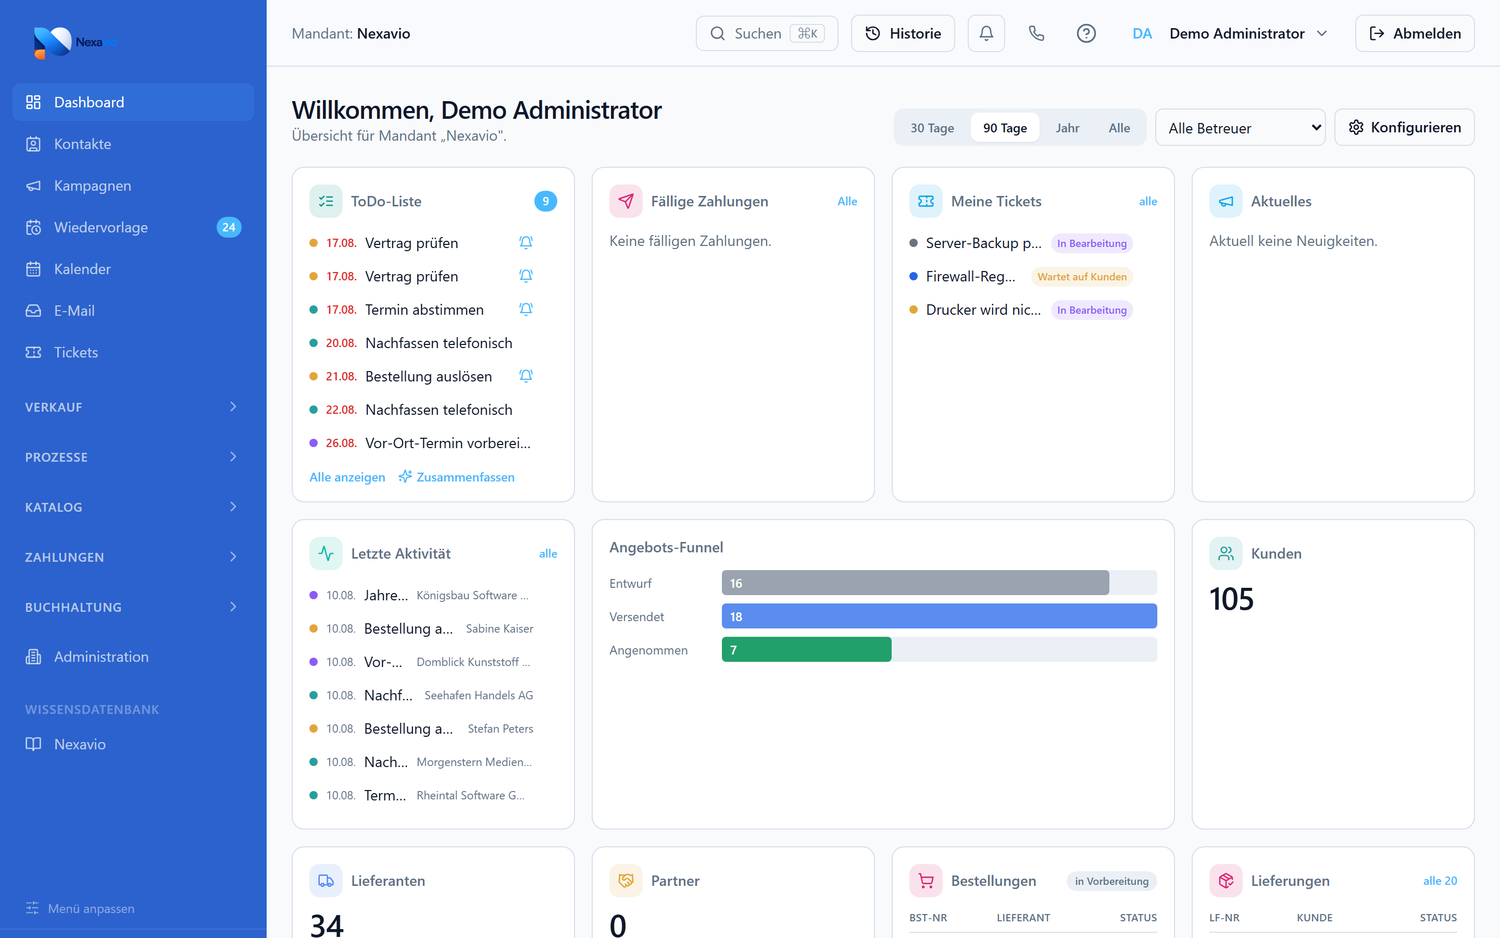
Task: Click the Suchen search field
Action: click(767, 33)
